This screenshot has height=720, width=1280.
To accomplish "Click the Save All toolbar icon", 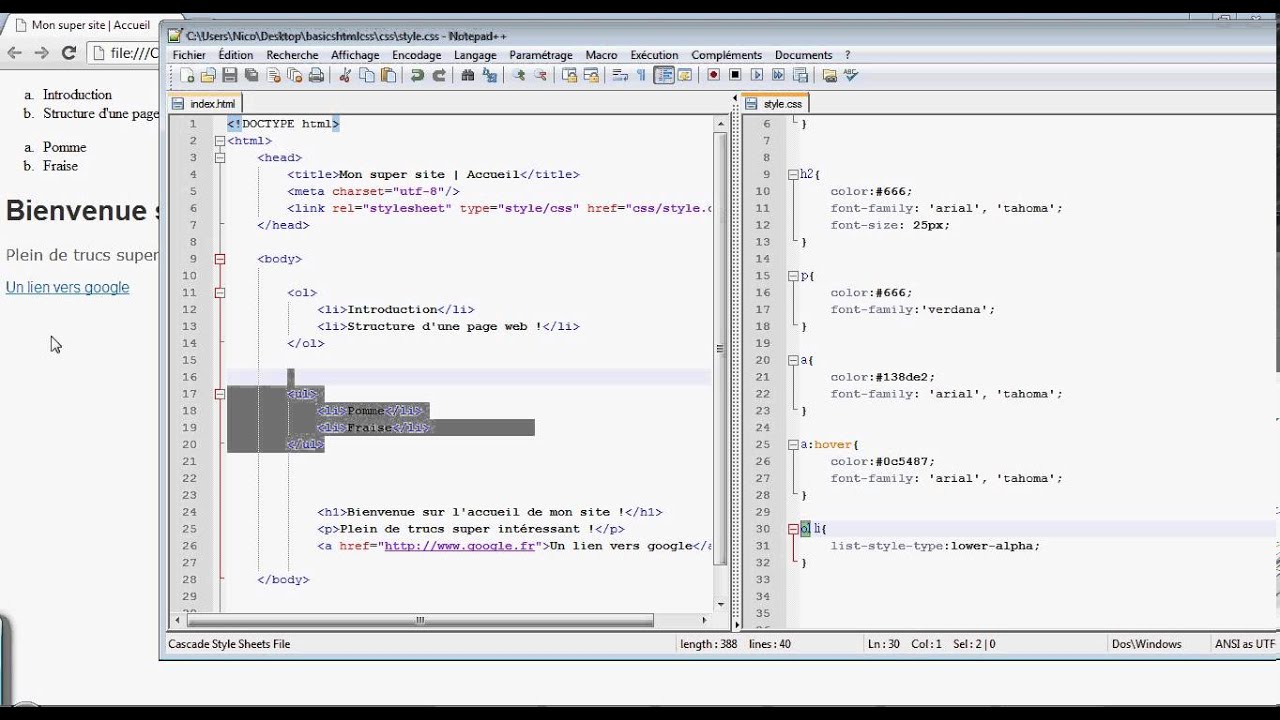I will click(251, 75).
